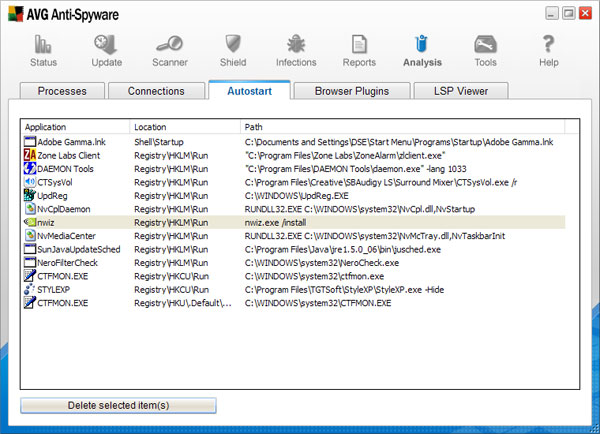The image size is (600, 434).
Task: Click the CTSysVol.exe /r path cell
Action: click(x=381, y=182)
